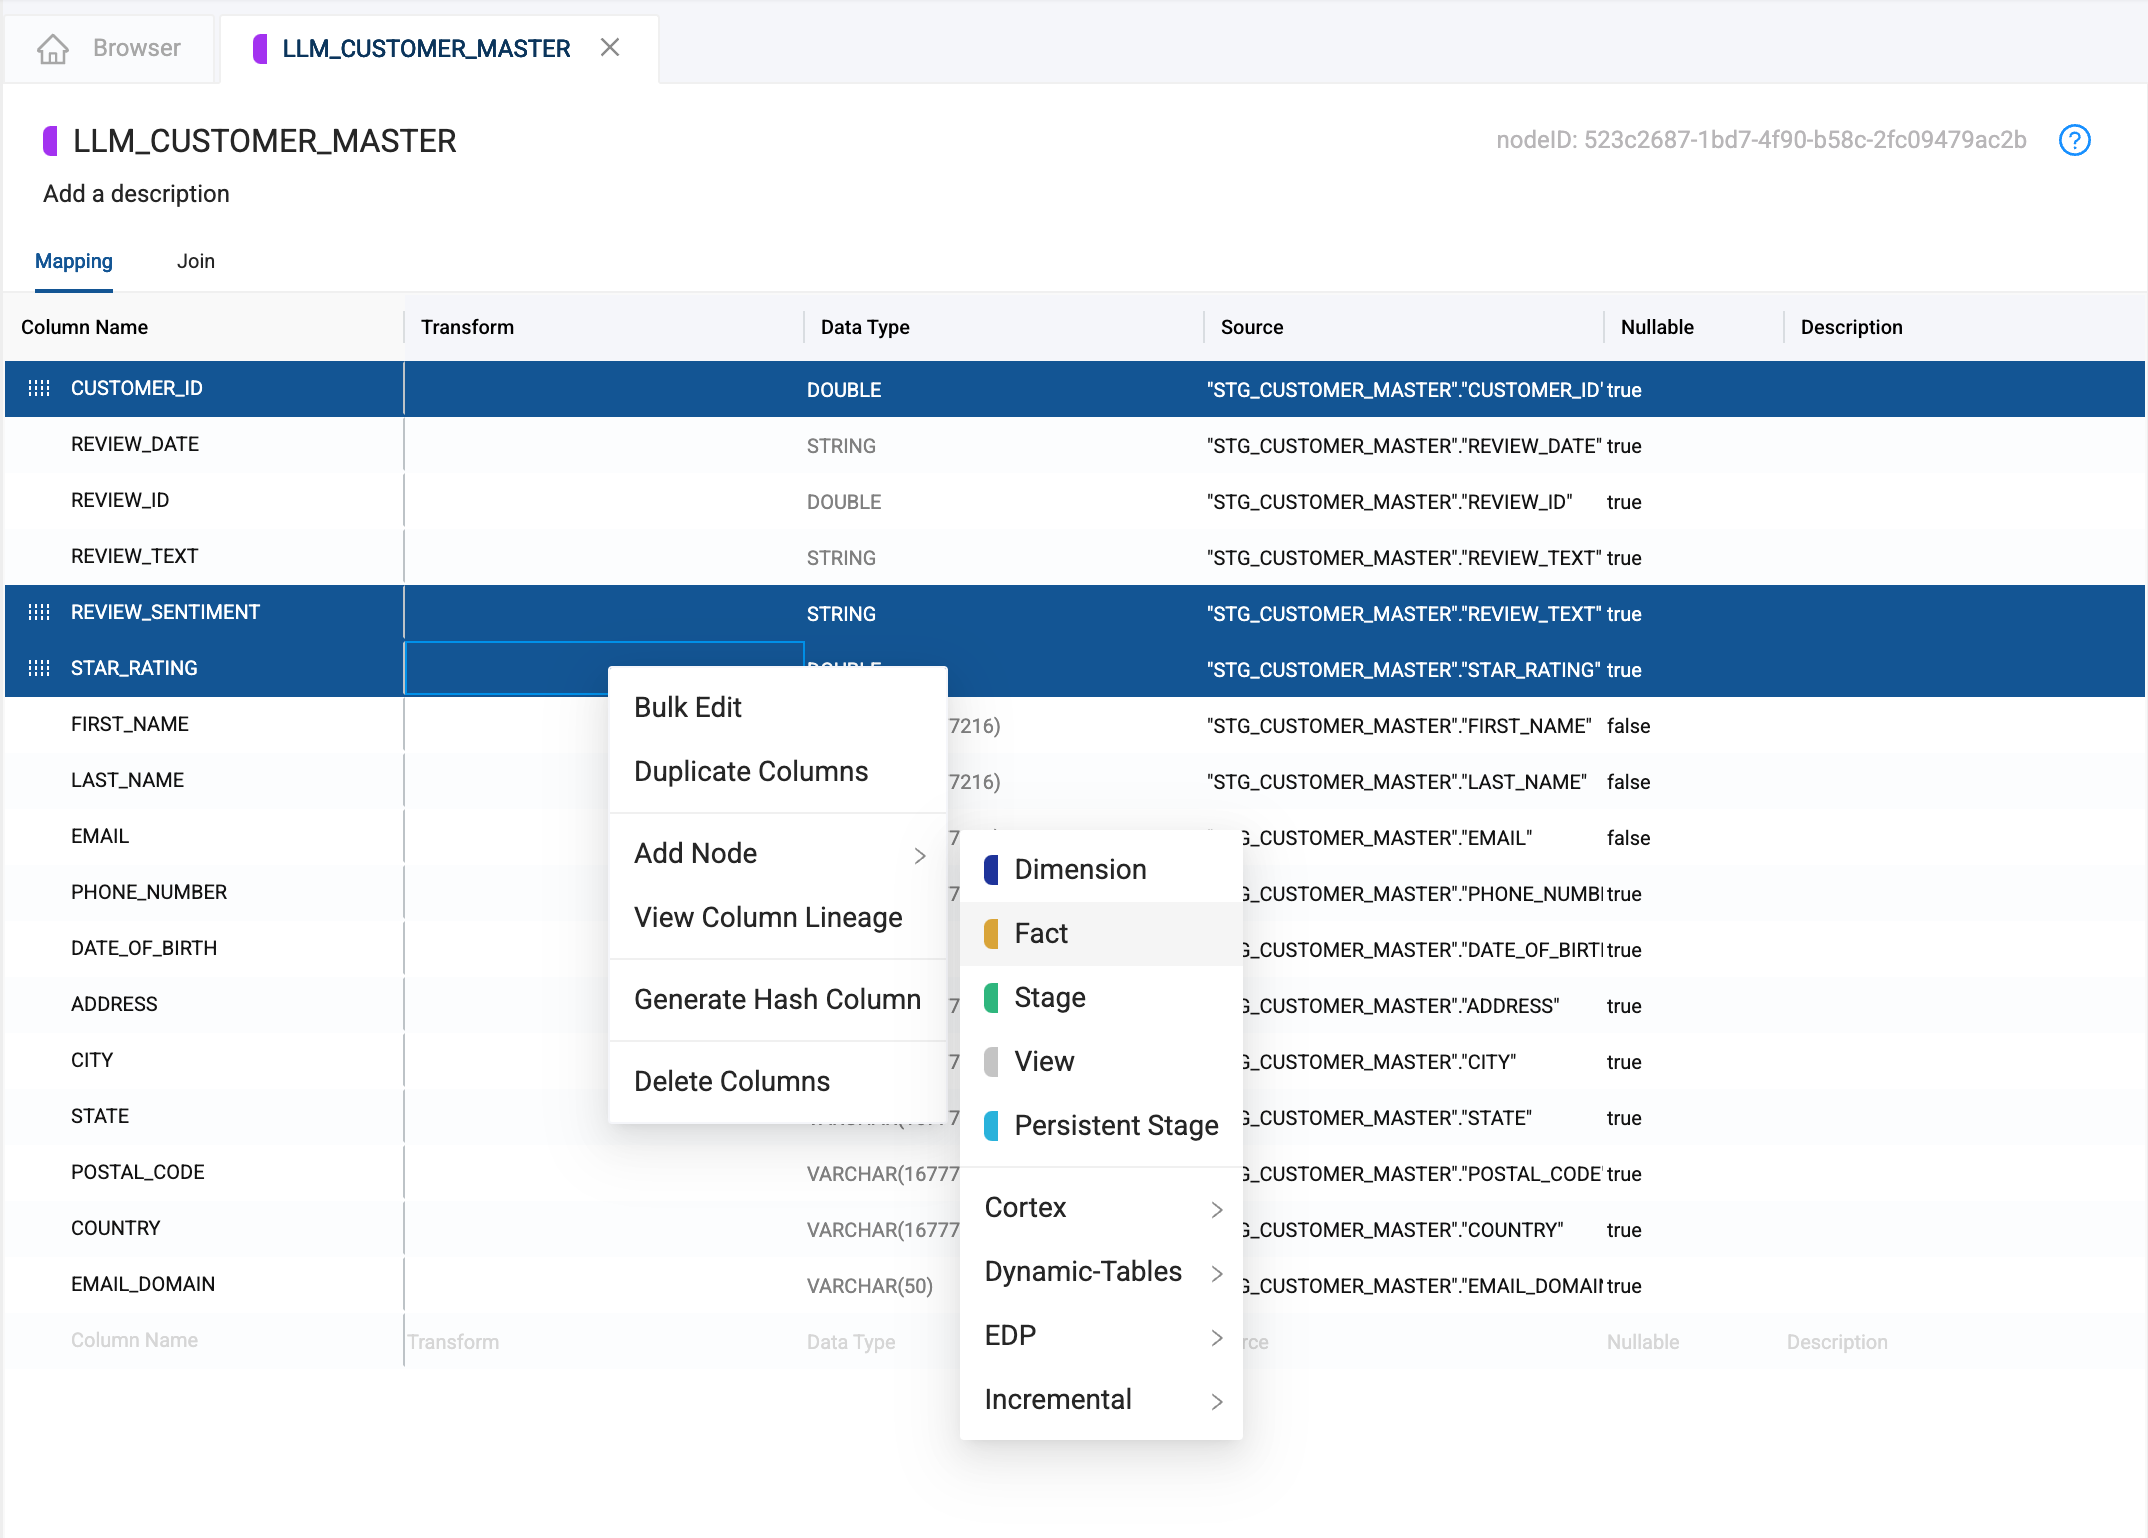Select the Dimension node type
This screenshot has height=1538, width=2148.
pyautogui.click(x=1079, y=869)
